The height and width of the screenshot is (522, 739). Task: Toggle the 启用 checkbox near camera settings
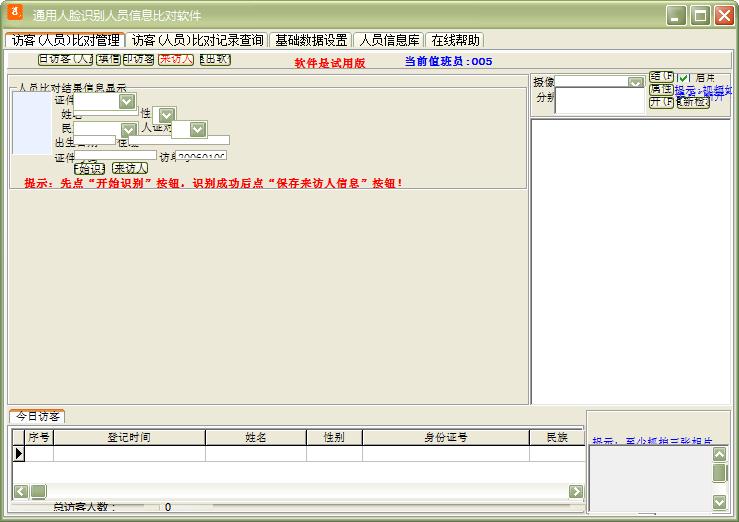[x=684, y=77]
